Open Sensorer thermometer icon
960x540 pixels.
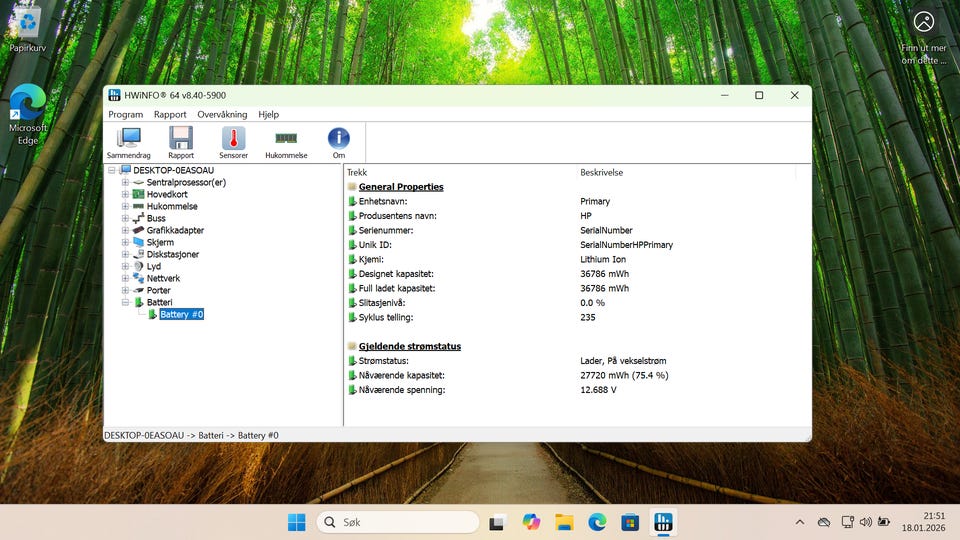233,142
